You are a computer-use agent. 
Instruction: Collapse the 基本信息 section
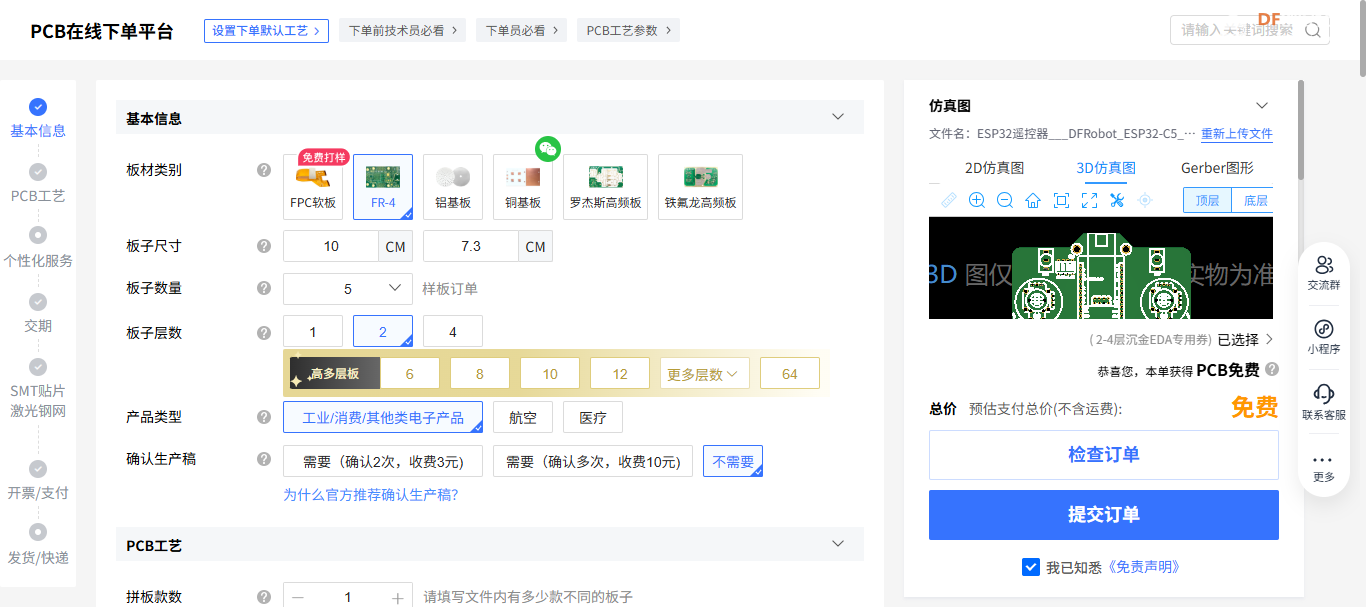tap(838, 117)
